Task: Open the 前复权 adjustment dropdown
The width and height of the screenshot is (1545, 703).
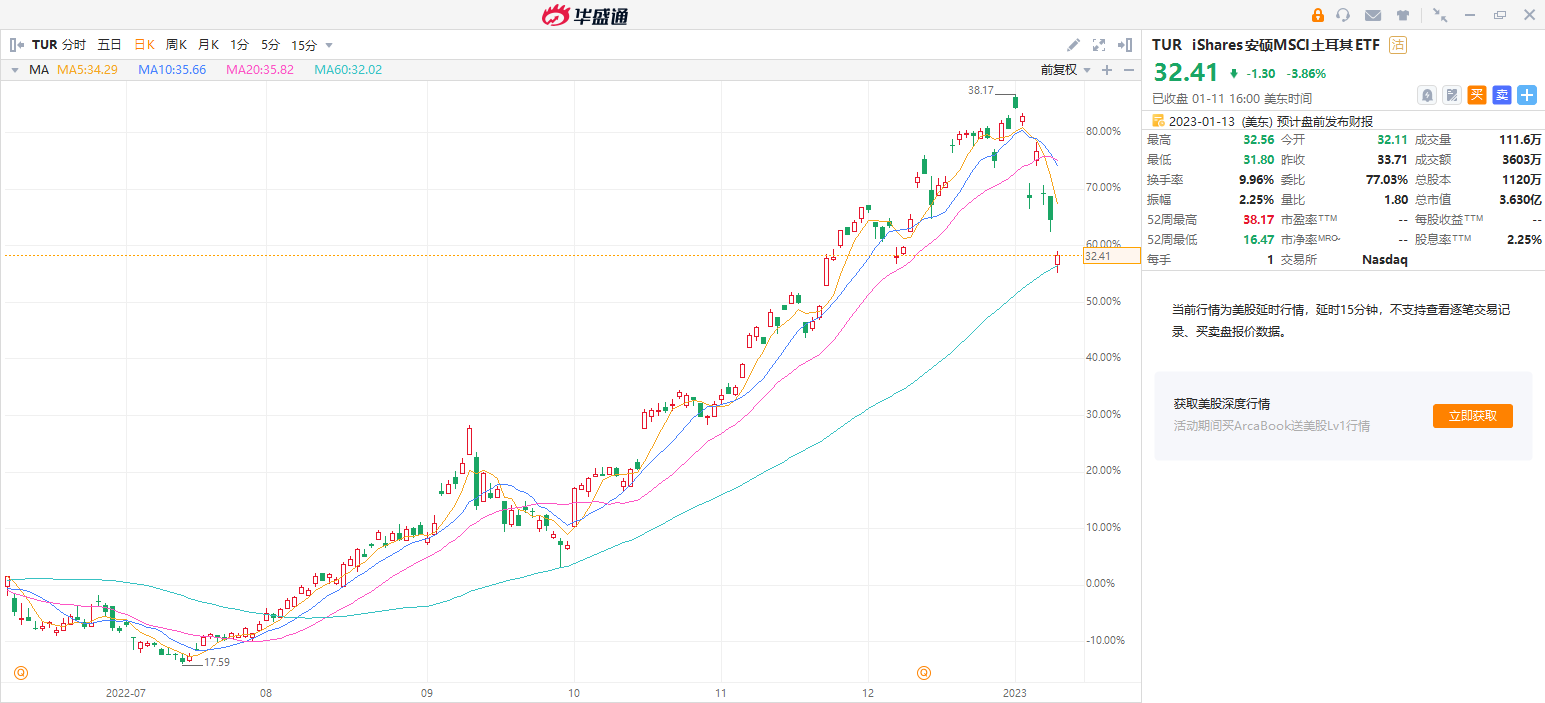Action: pos(1064,70)
